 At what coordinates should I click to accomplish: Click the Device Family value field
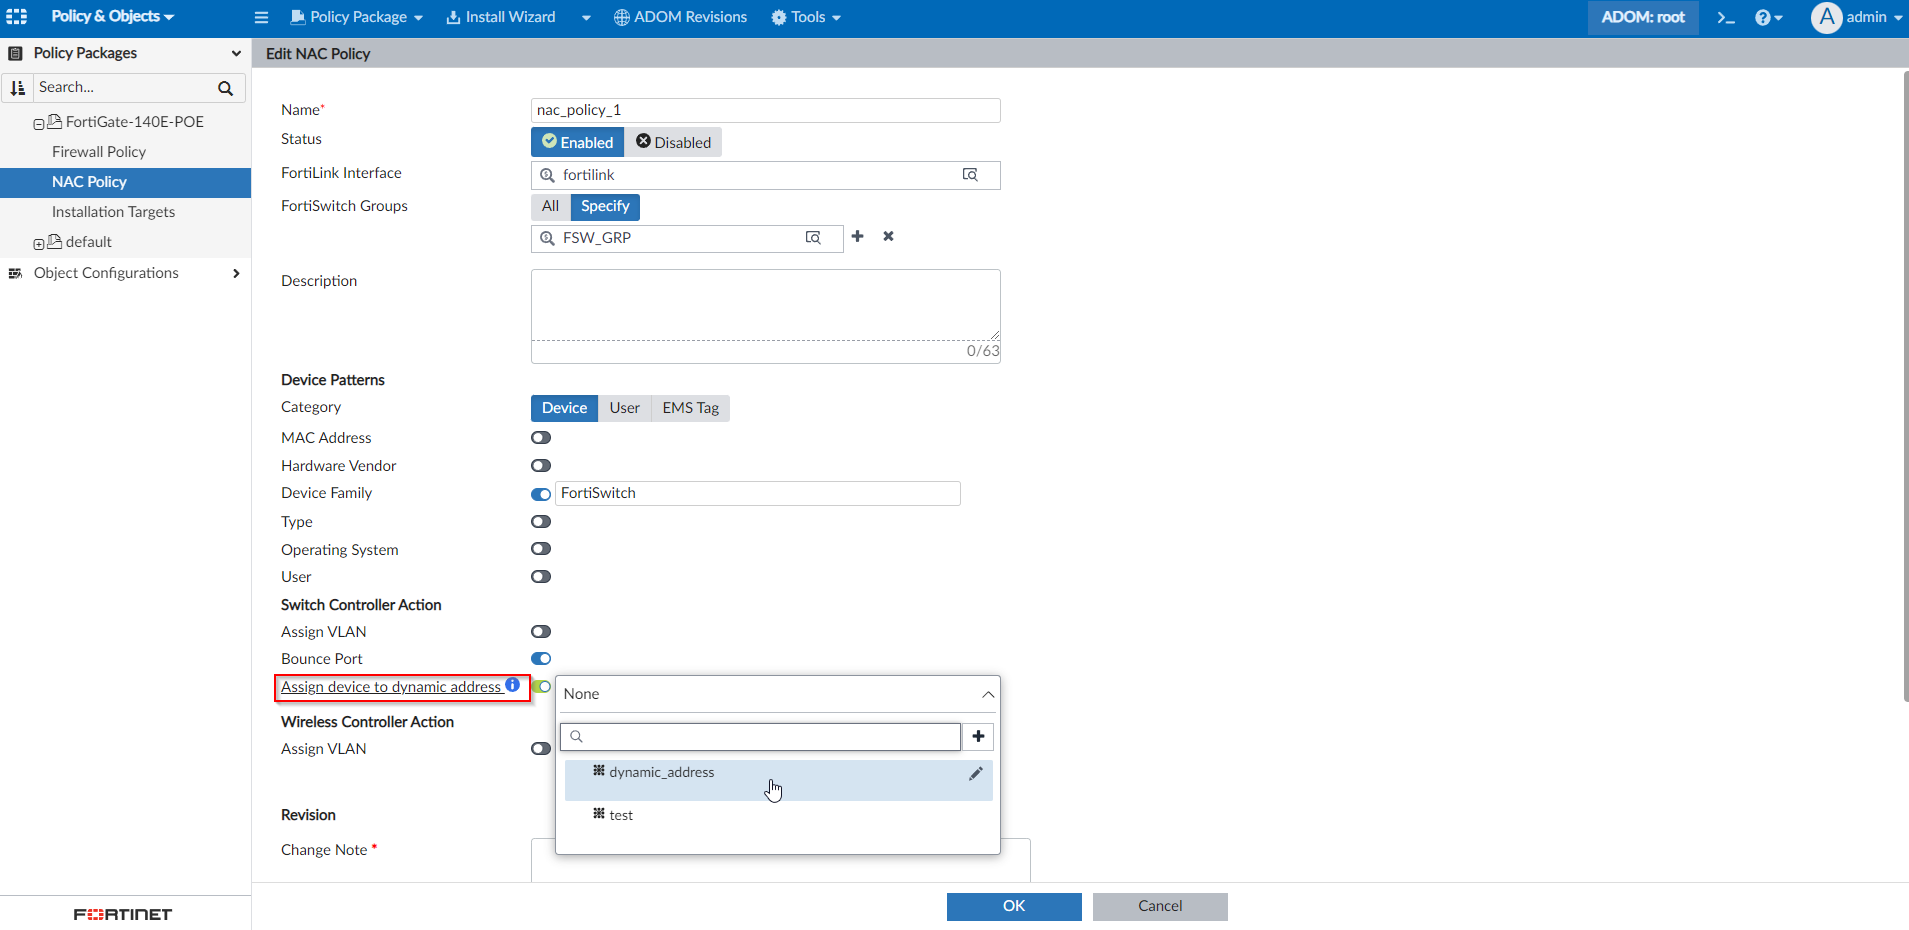tap(758, 494)
